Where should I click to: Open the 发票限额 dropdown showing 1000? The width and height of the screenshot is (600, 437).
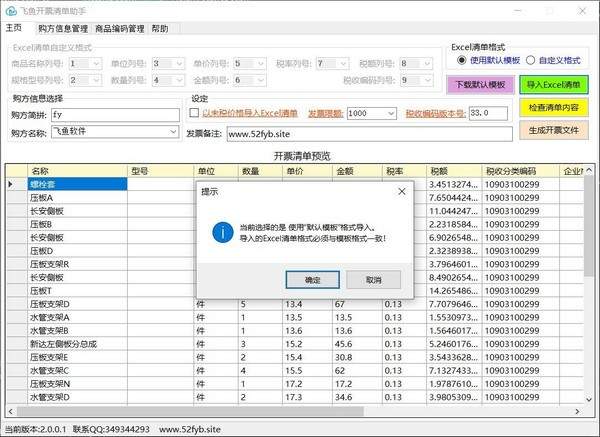(390, 114)
